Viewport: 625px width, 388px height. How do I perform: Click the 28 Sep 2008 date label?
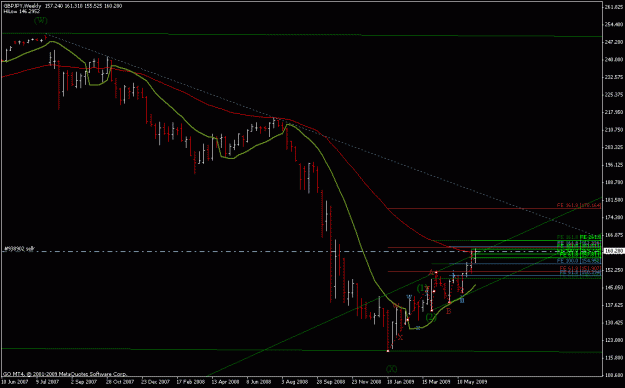[x=331, y=382]
